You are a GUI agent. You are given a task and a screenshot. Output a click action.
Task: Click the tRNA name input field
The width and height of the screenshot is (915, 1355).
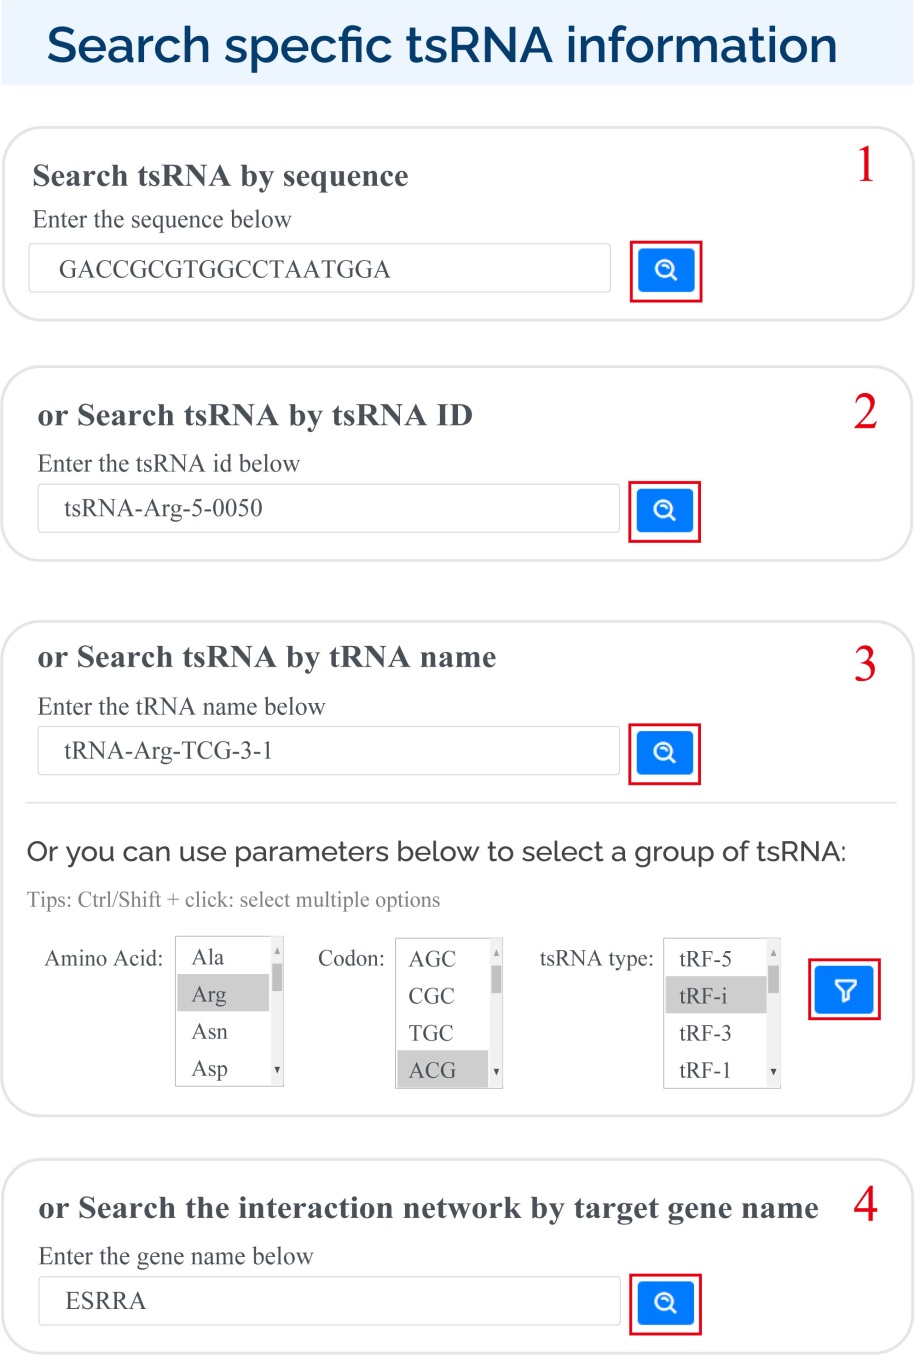coord(329,751)
